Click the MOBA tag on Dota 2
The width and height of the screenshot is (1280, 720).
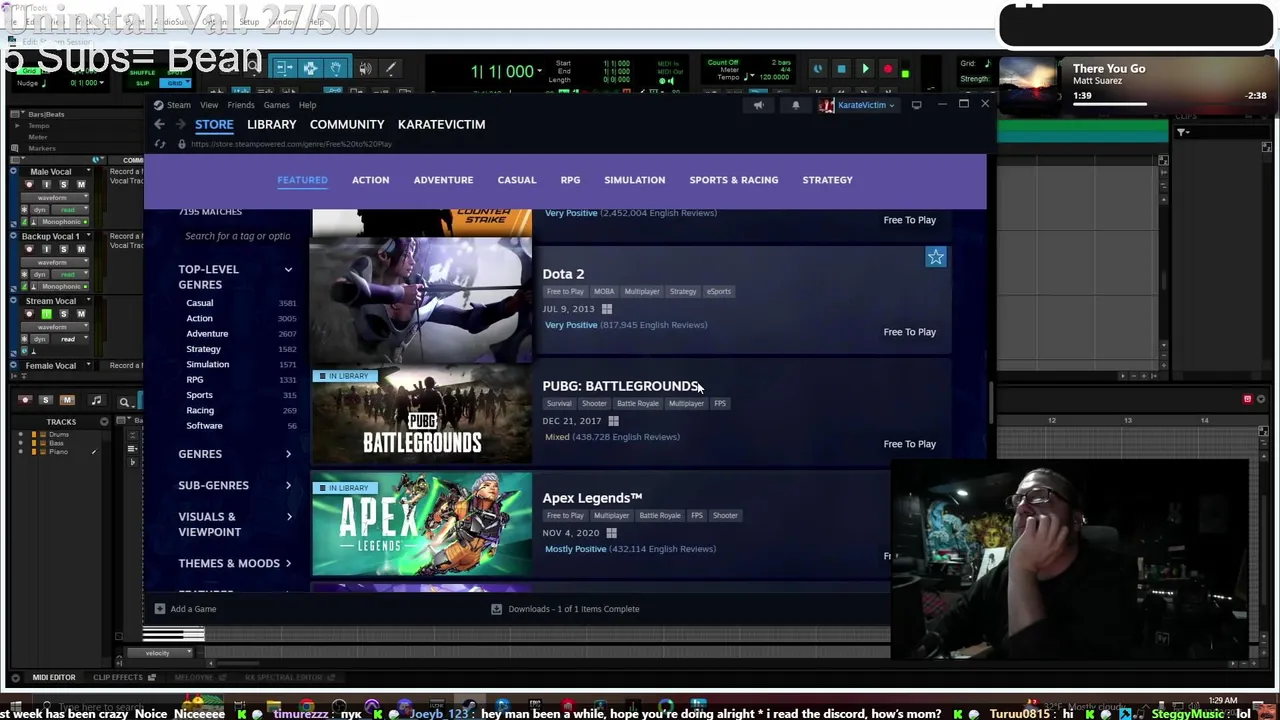tap(604, 292)
